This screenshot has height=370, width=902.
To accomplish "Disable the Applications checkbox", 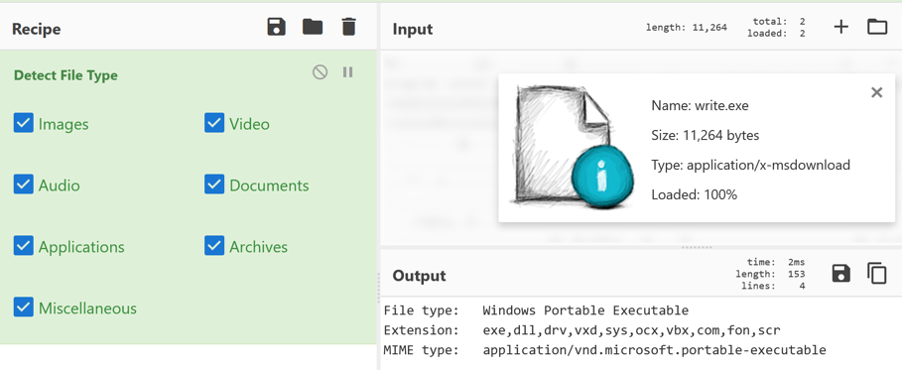I will tap(24, 246).
